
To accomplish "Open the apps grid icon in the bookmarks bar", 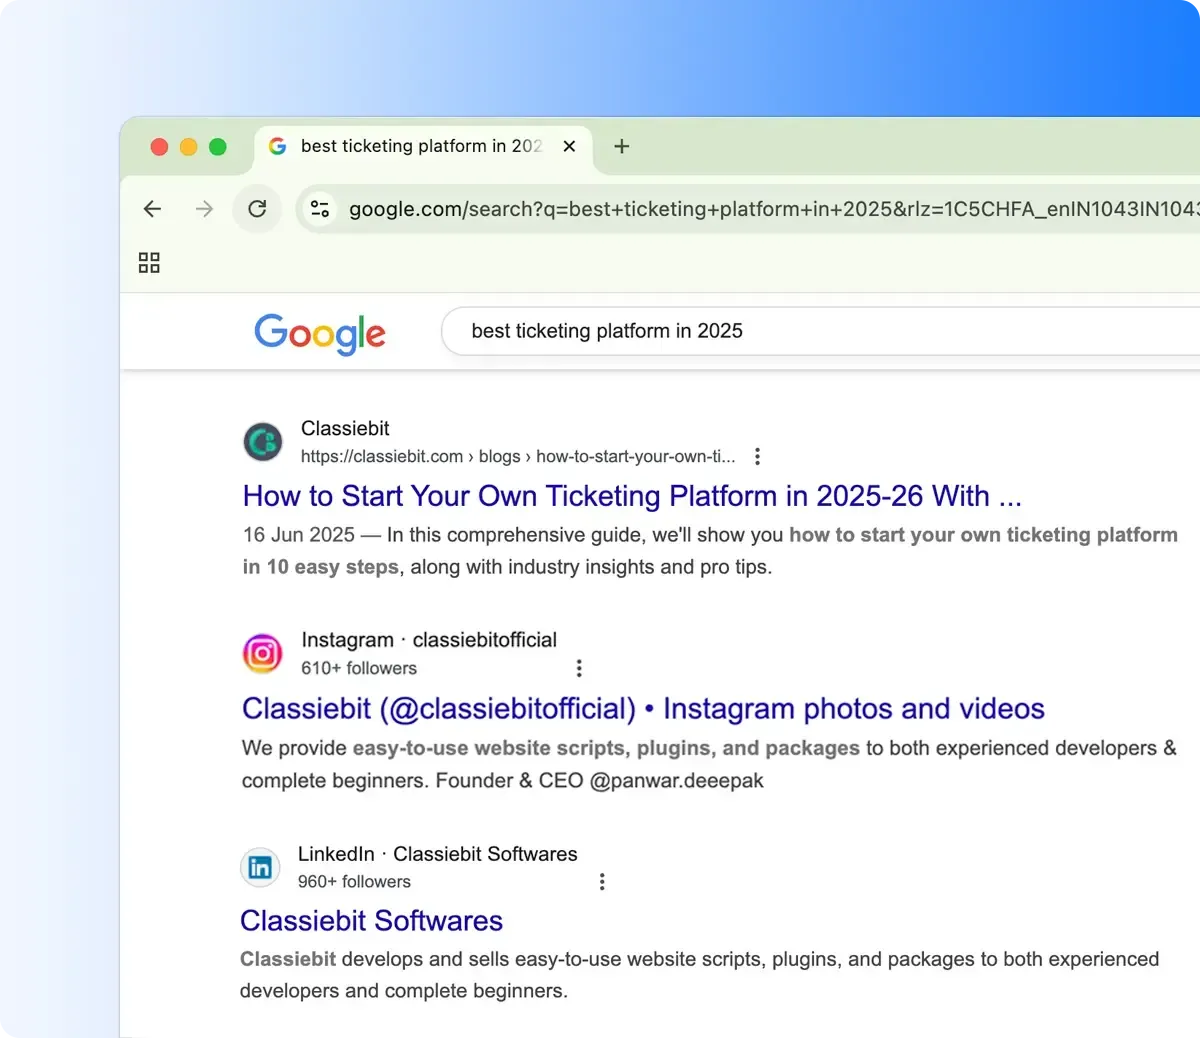I will pyautogui.click(x=149, y=263).
